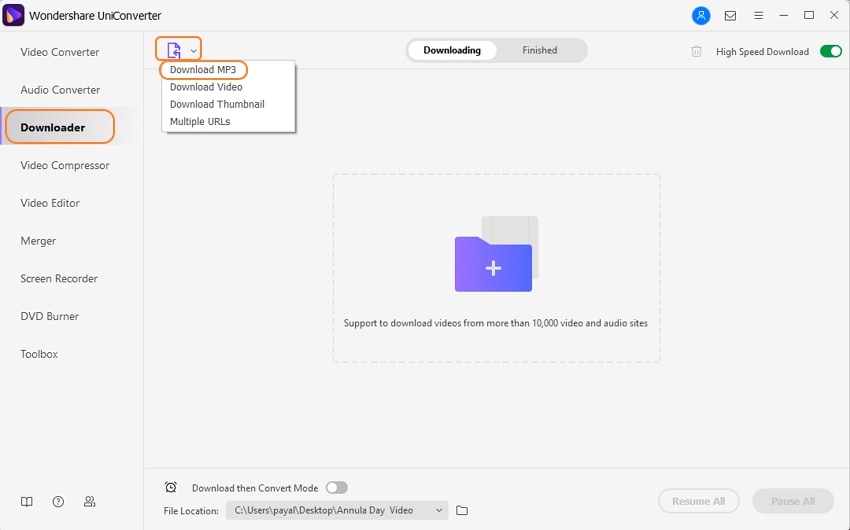Viewport: 850px width, 530px height.
Task: Open the mail message icon
Action: (730, 16)
